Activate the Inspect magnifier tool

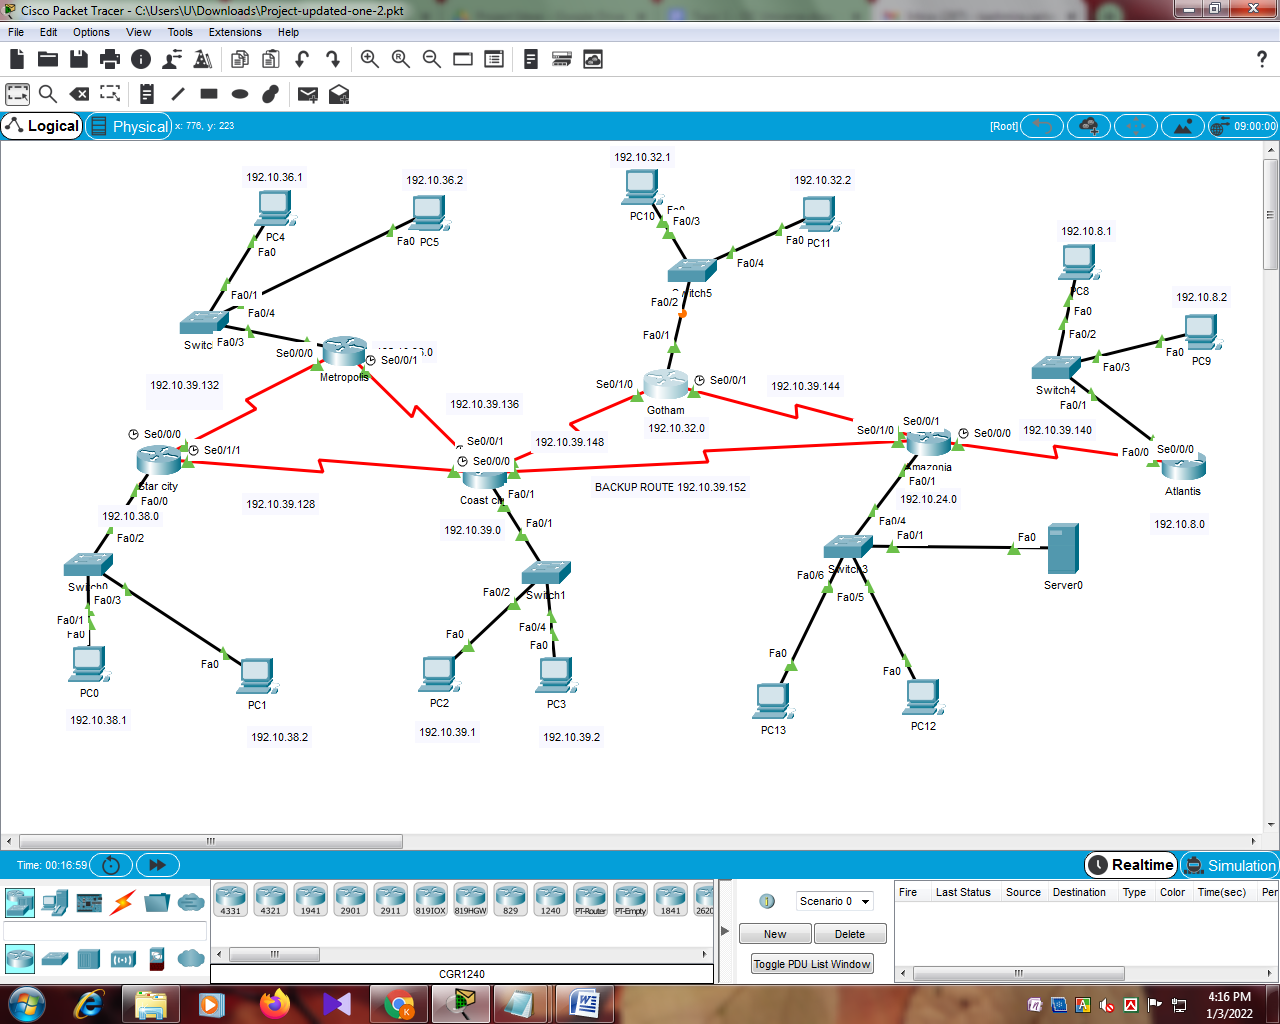(x=46, y=93)
